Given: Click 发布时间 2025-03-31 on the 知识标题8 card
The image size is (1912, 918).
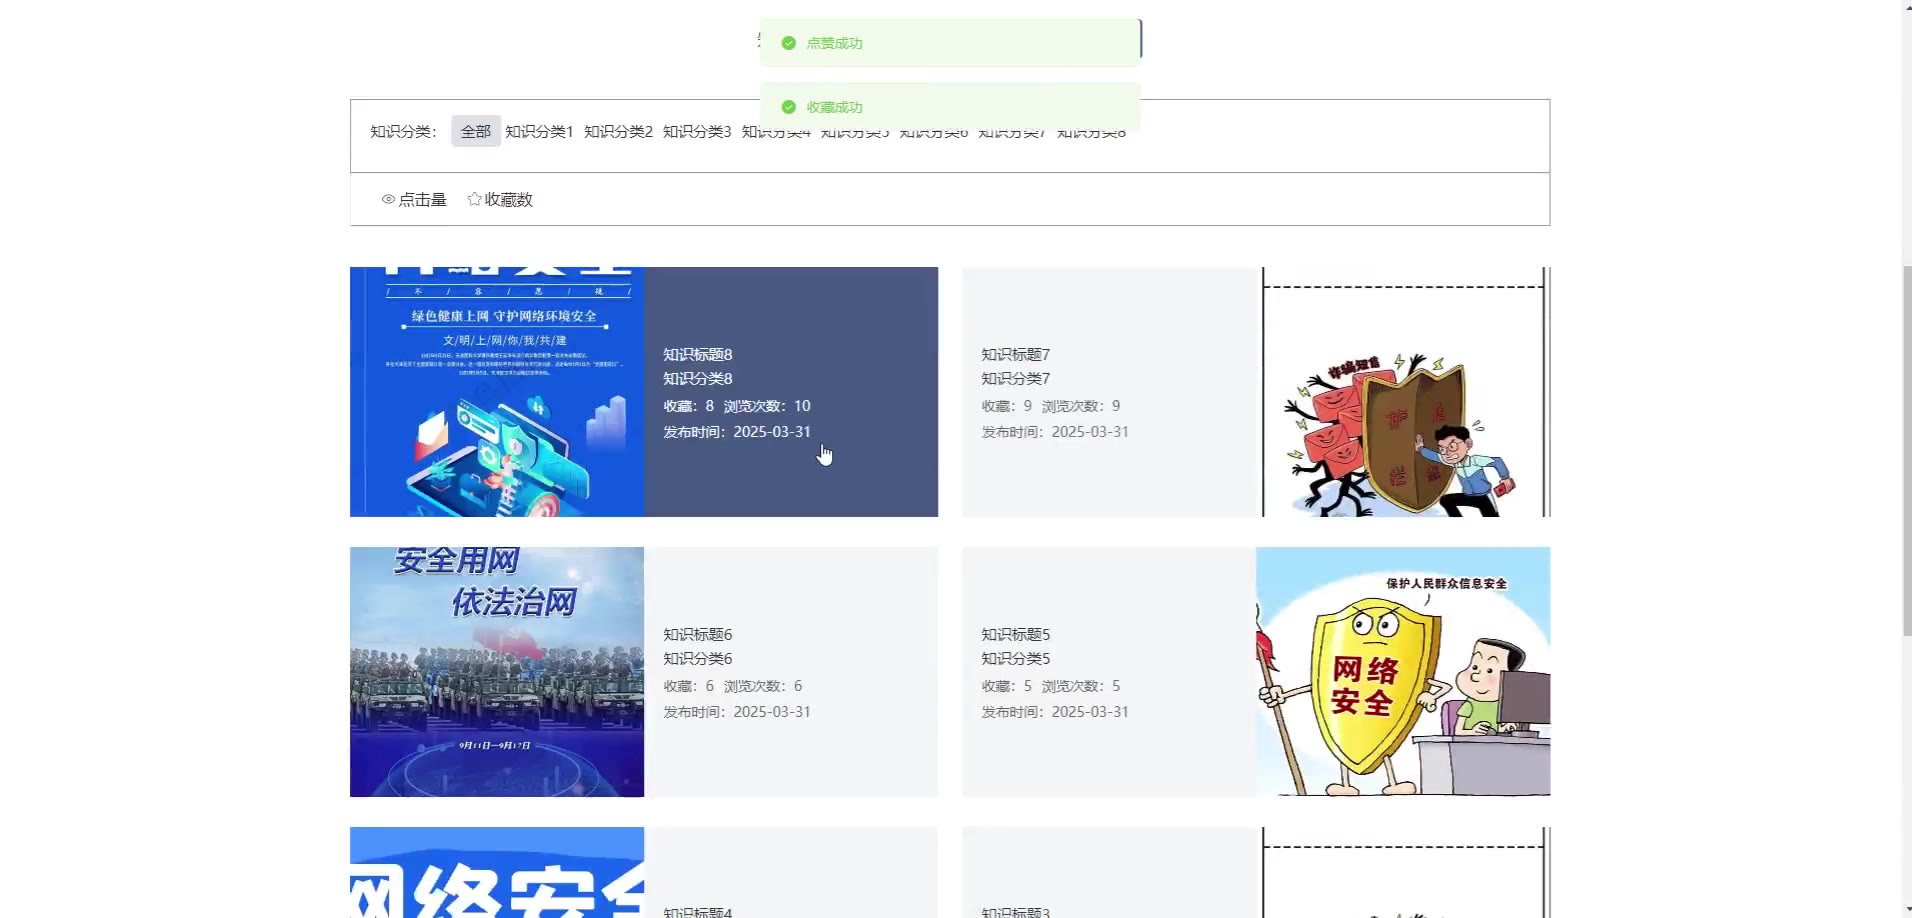Looking at the screenshot, I should 737,432.
